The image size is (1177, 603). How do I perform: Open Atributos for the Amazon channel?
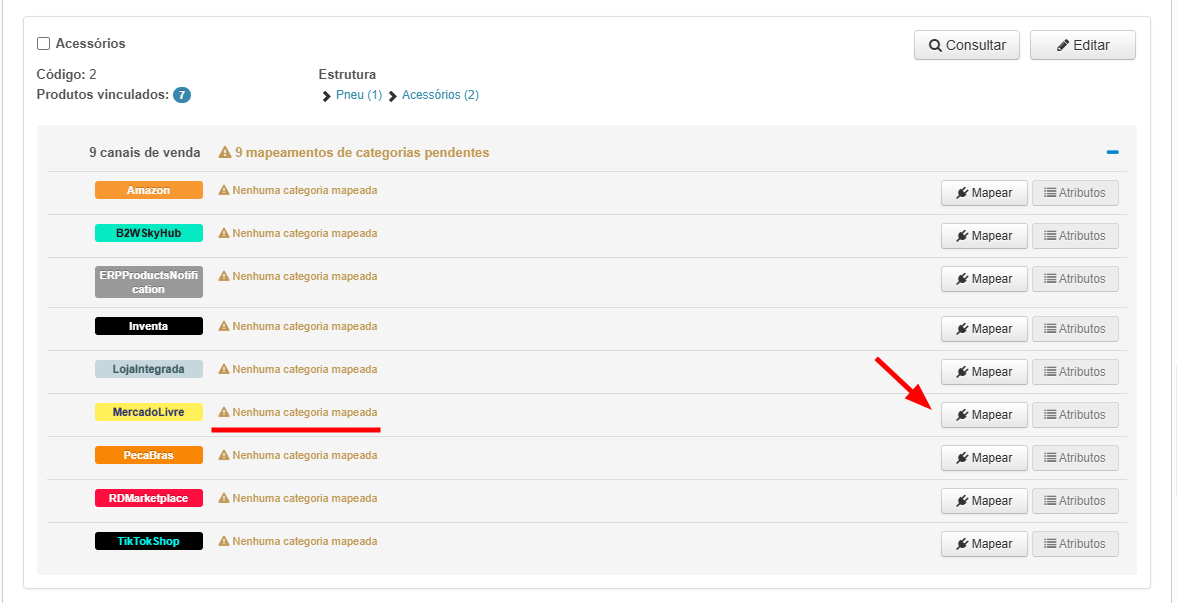[x=1075, y=193]
